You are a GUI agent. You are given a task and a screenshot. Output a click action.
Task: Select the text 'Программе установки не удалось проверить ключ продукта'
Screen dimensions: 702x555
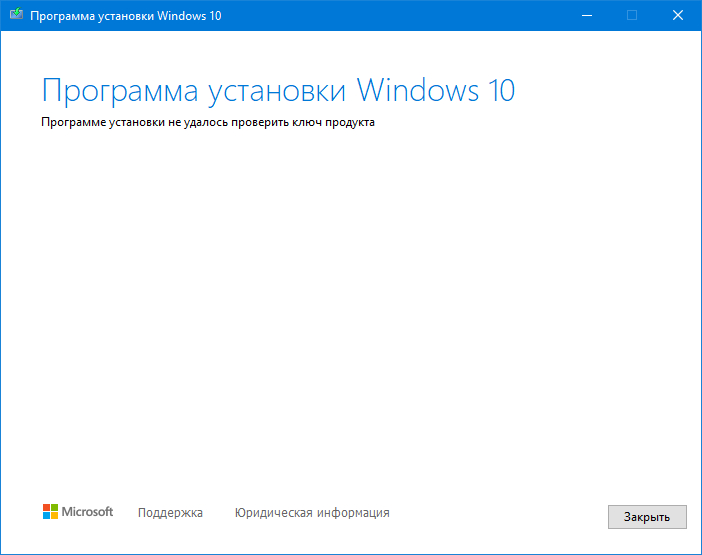pyautogui.click(x=208, y=122)
